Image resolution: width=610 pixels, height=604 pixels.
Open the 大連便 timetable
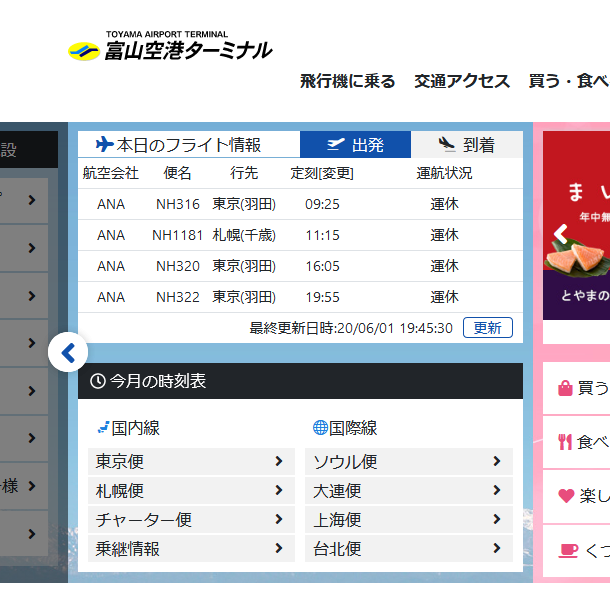[409, 490]
